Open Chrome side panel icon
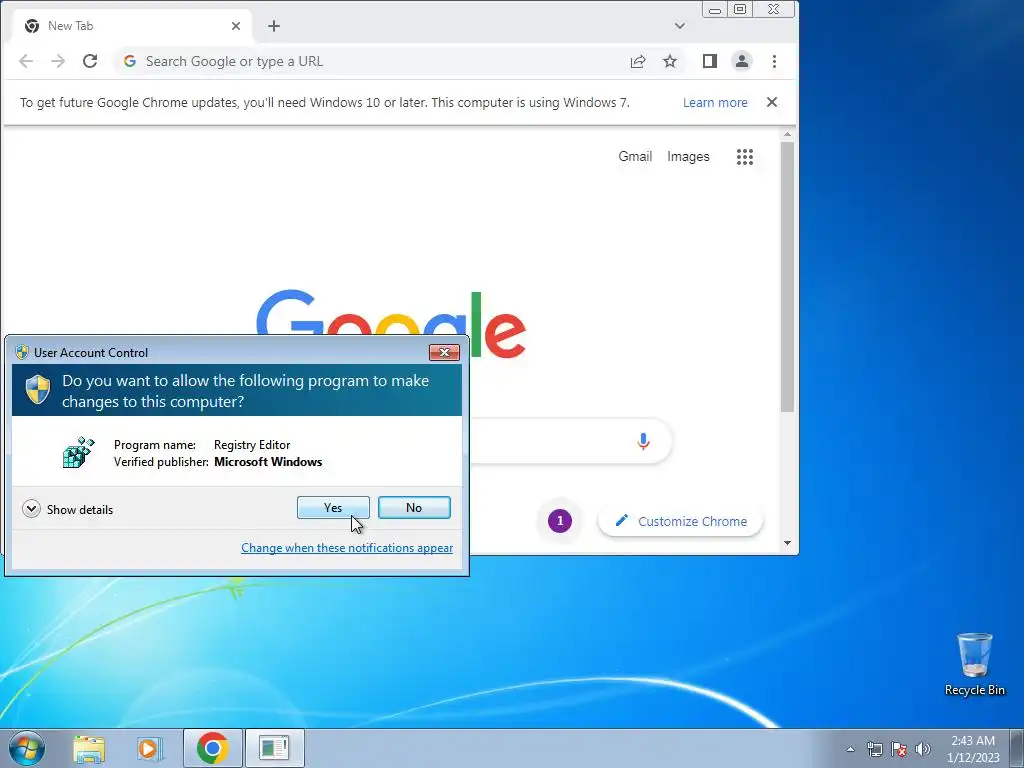This screenshot has height=768, width=1024. (710, 61)
